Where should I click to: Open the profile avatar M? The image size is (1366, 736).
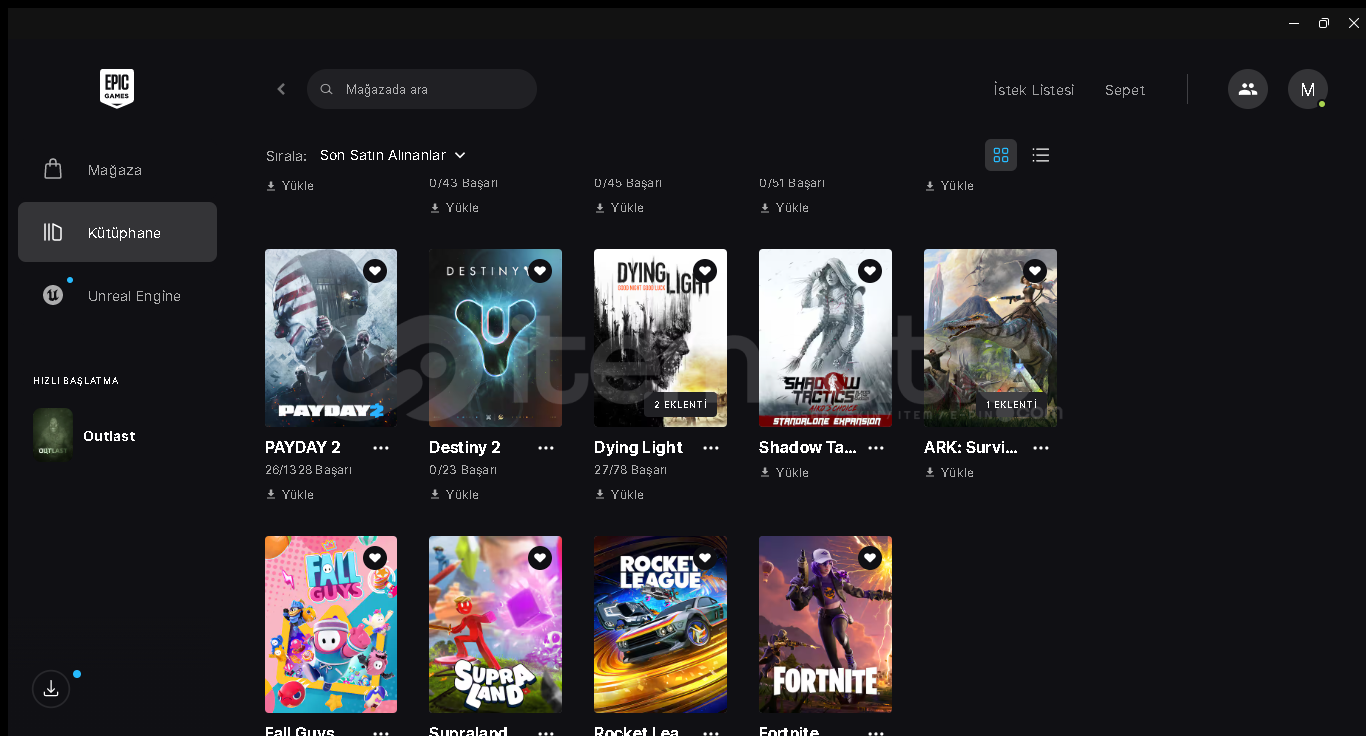(1308, 89)
